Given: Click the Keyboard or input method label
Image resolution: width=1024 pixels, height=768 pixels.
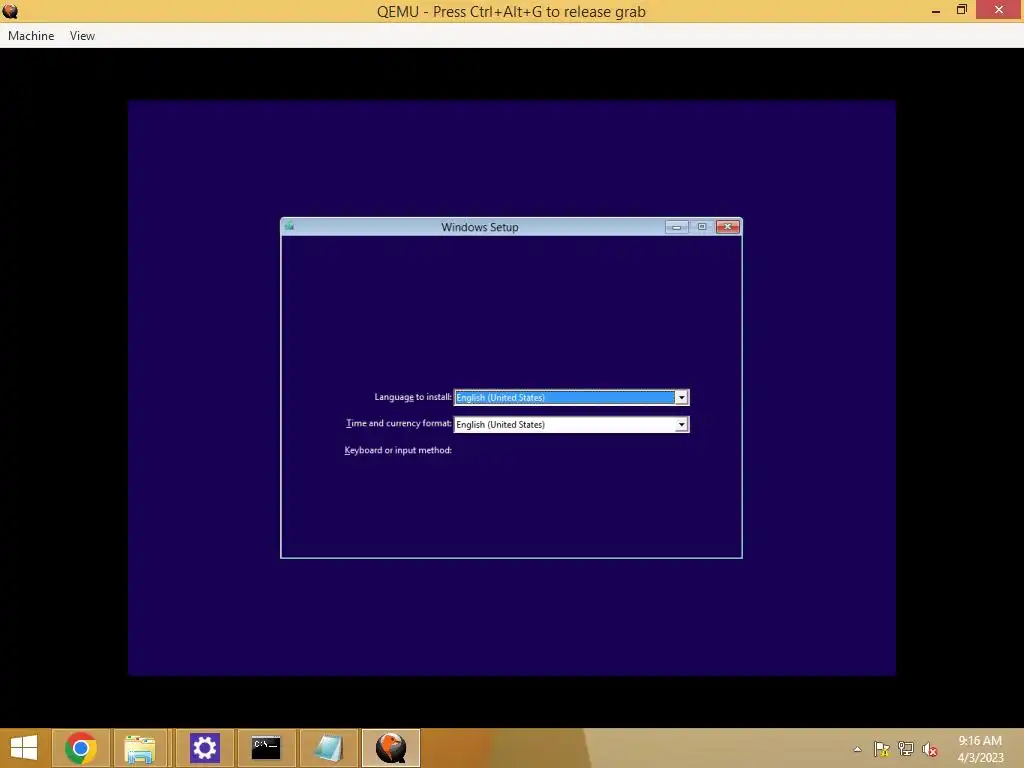Looking at the screenshot, I should (398, 450).
